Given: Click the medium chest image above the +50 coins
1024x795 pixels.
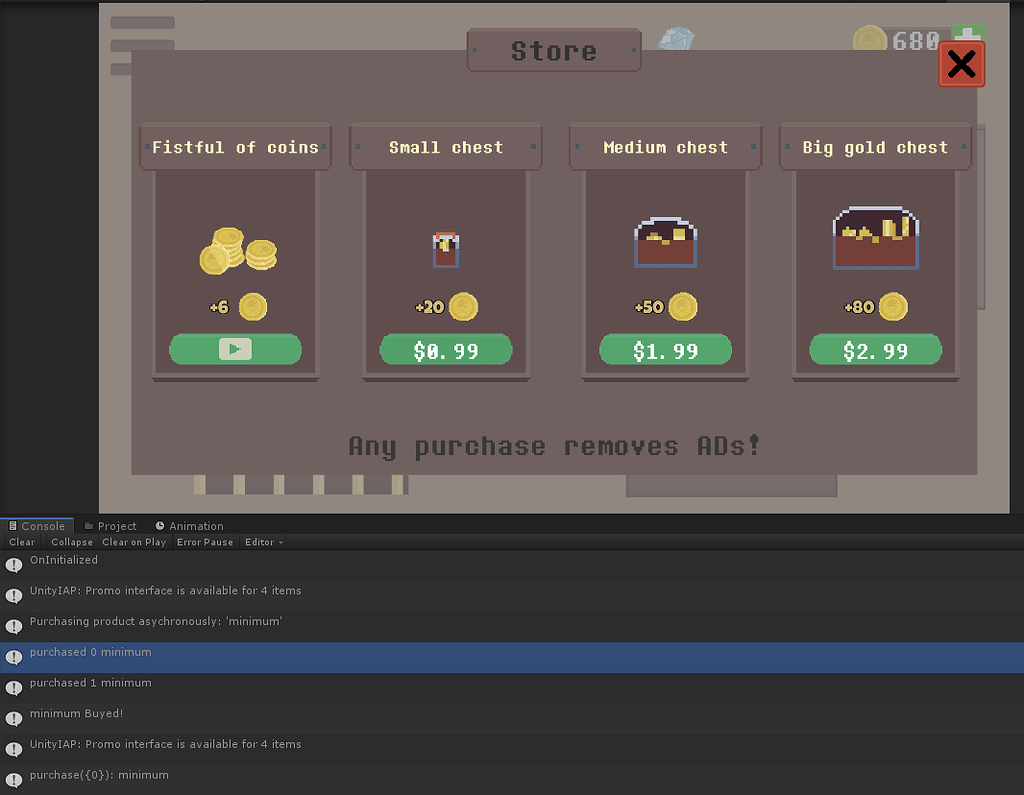Looking at the screenshot, I should coord(665,240).
